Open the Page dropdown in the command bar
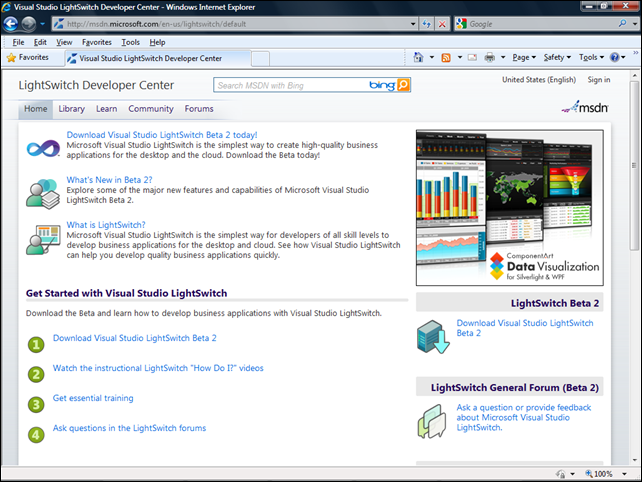Screen dimensions: 642x482 click(x=524, y=57)
